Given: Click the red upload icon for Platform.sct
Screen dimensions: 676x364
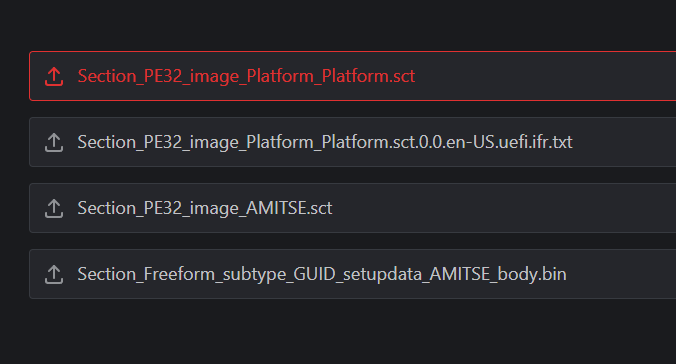Looking at the screenshot, I should click(54, 76).
